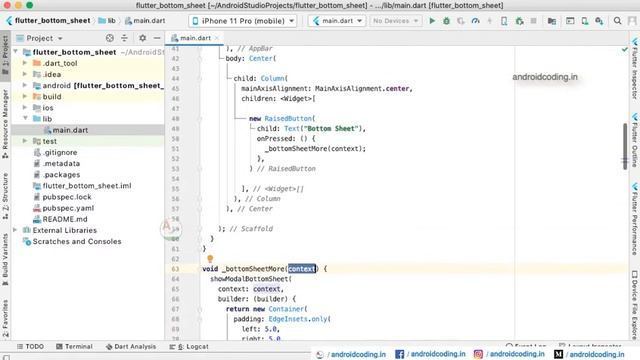Open the Project Structure icon in the toolbar
640x360 pixels.
[552, 21]
